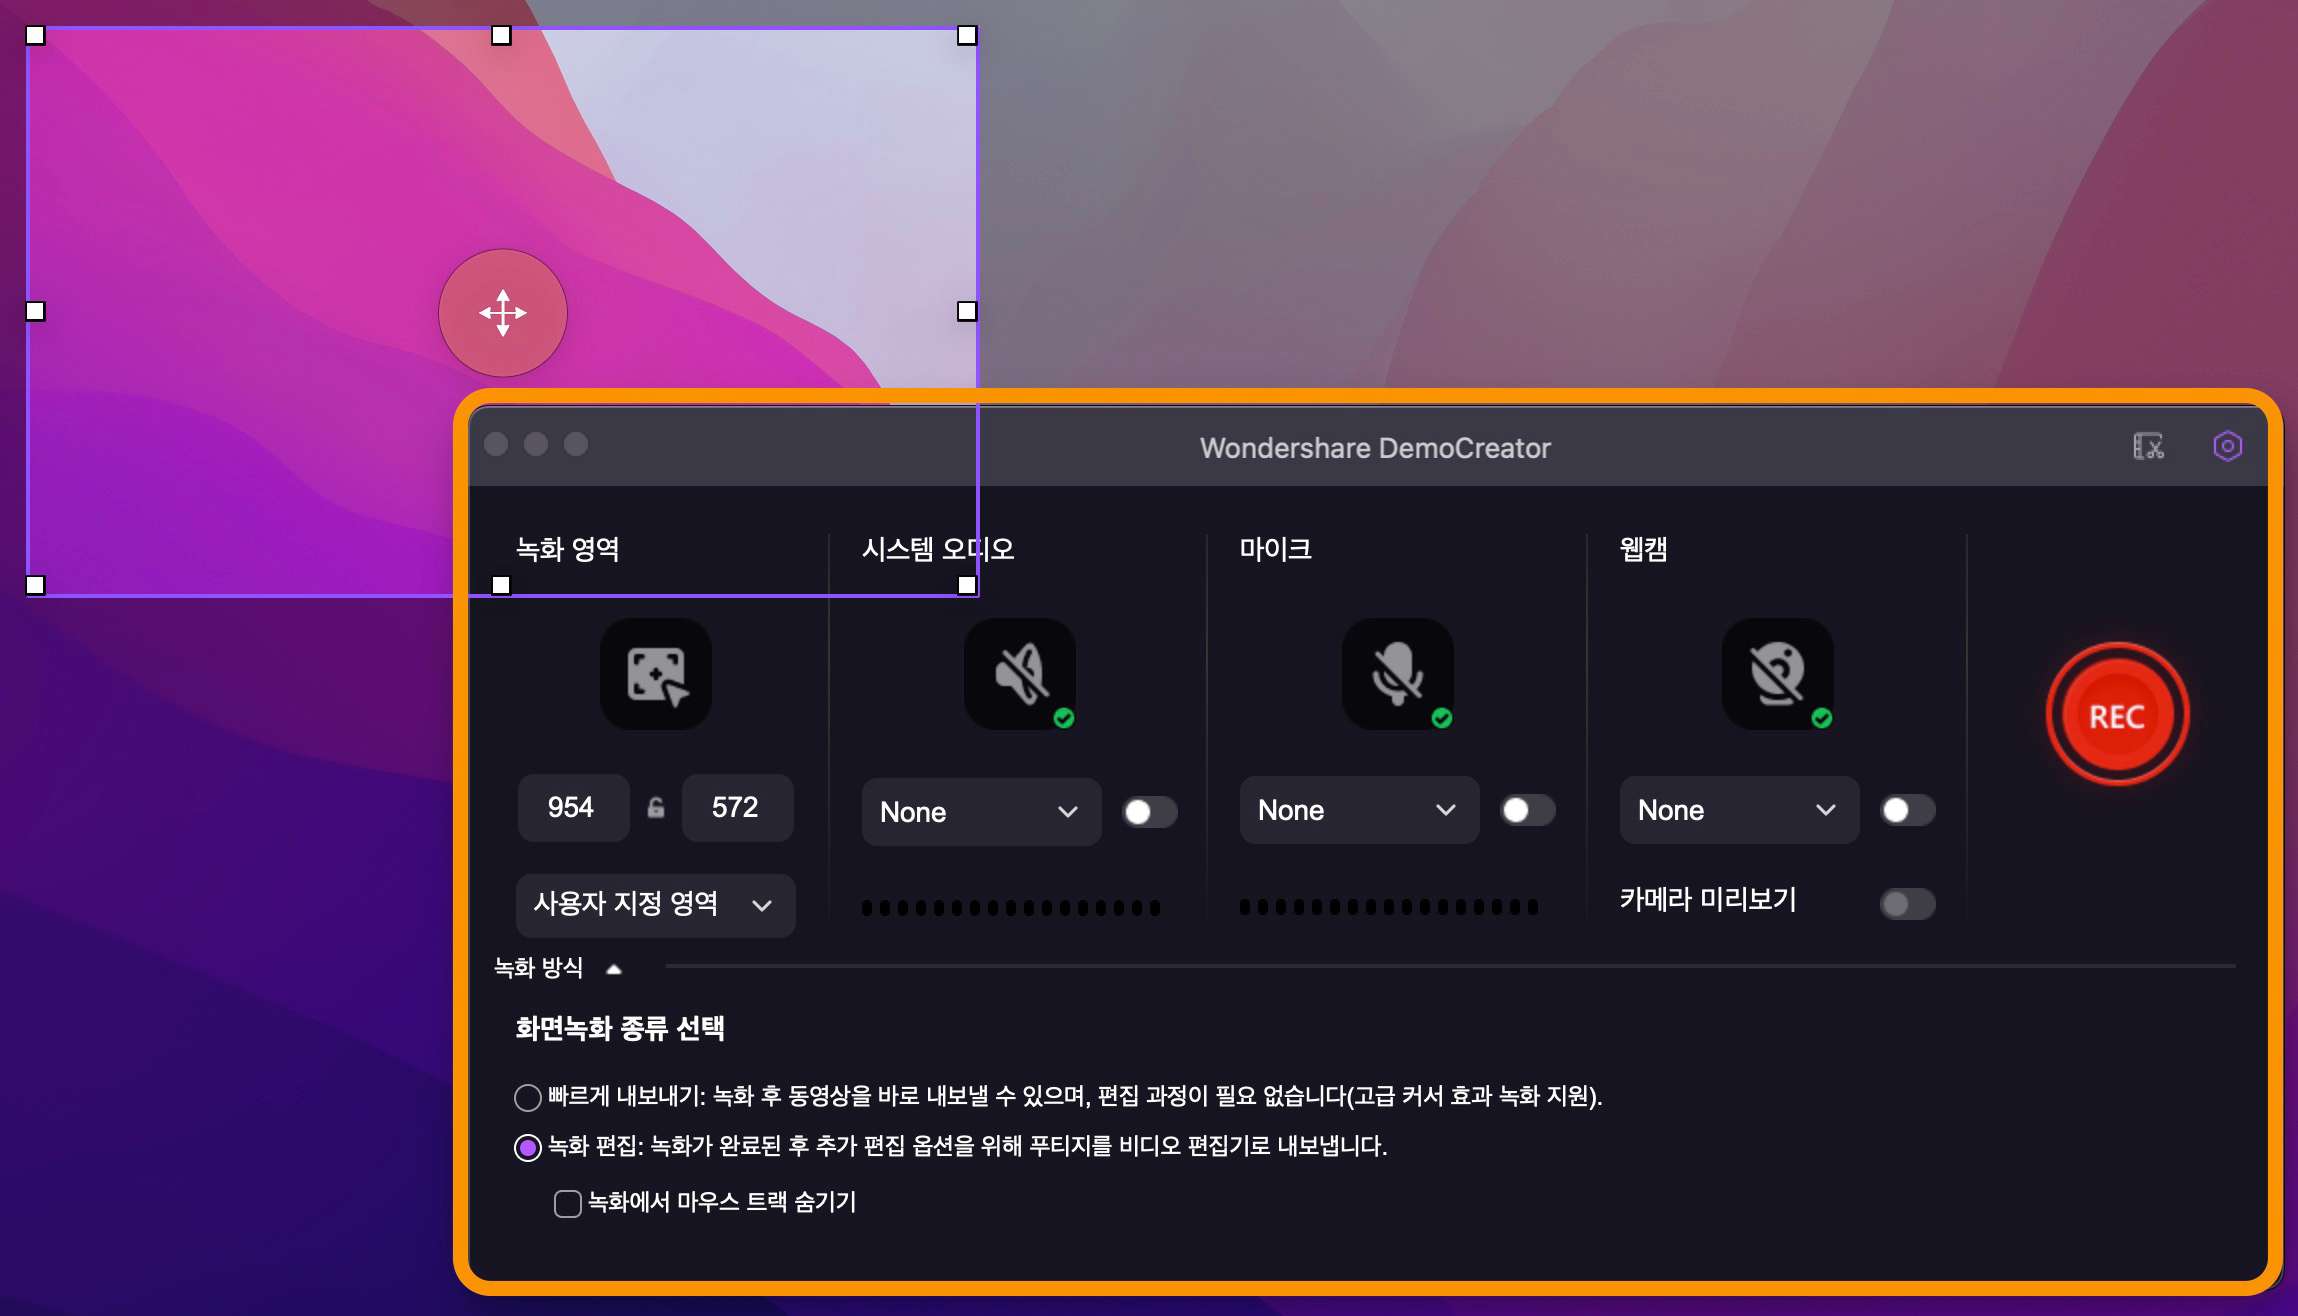This screenshot has height=1316, width=2298.
Task: Click the height field showing 572
Action: point(737,807)
